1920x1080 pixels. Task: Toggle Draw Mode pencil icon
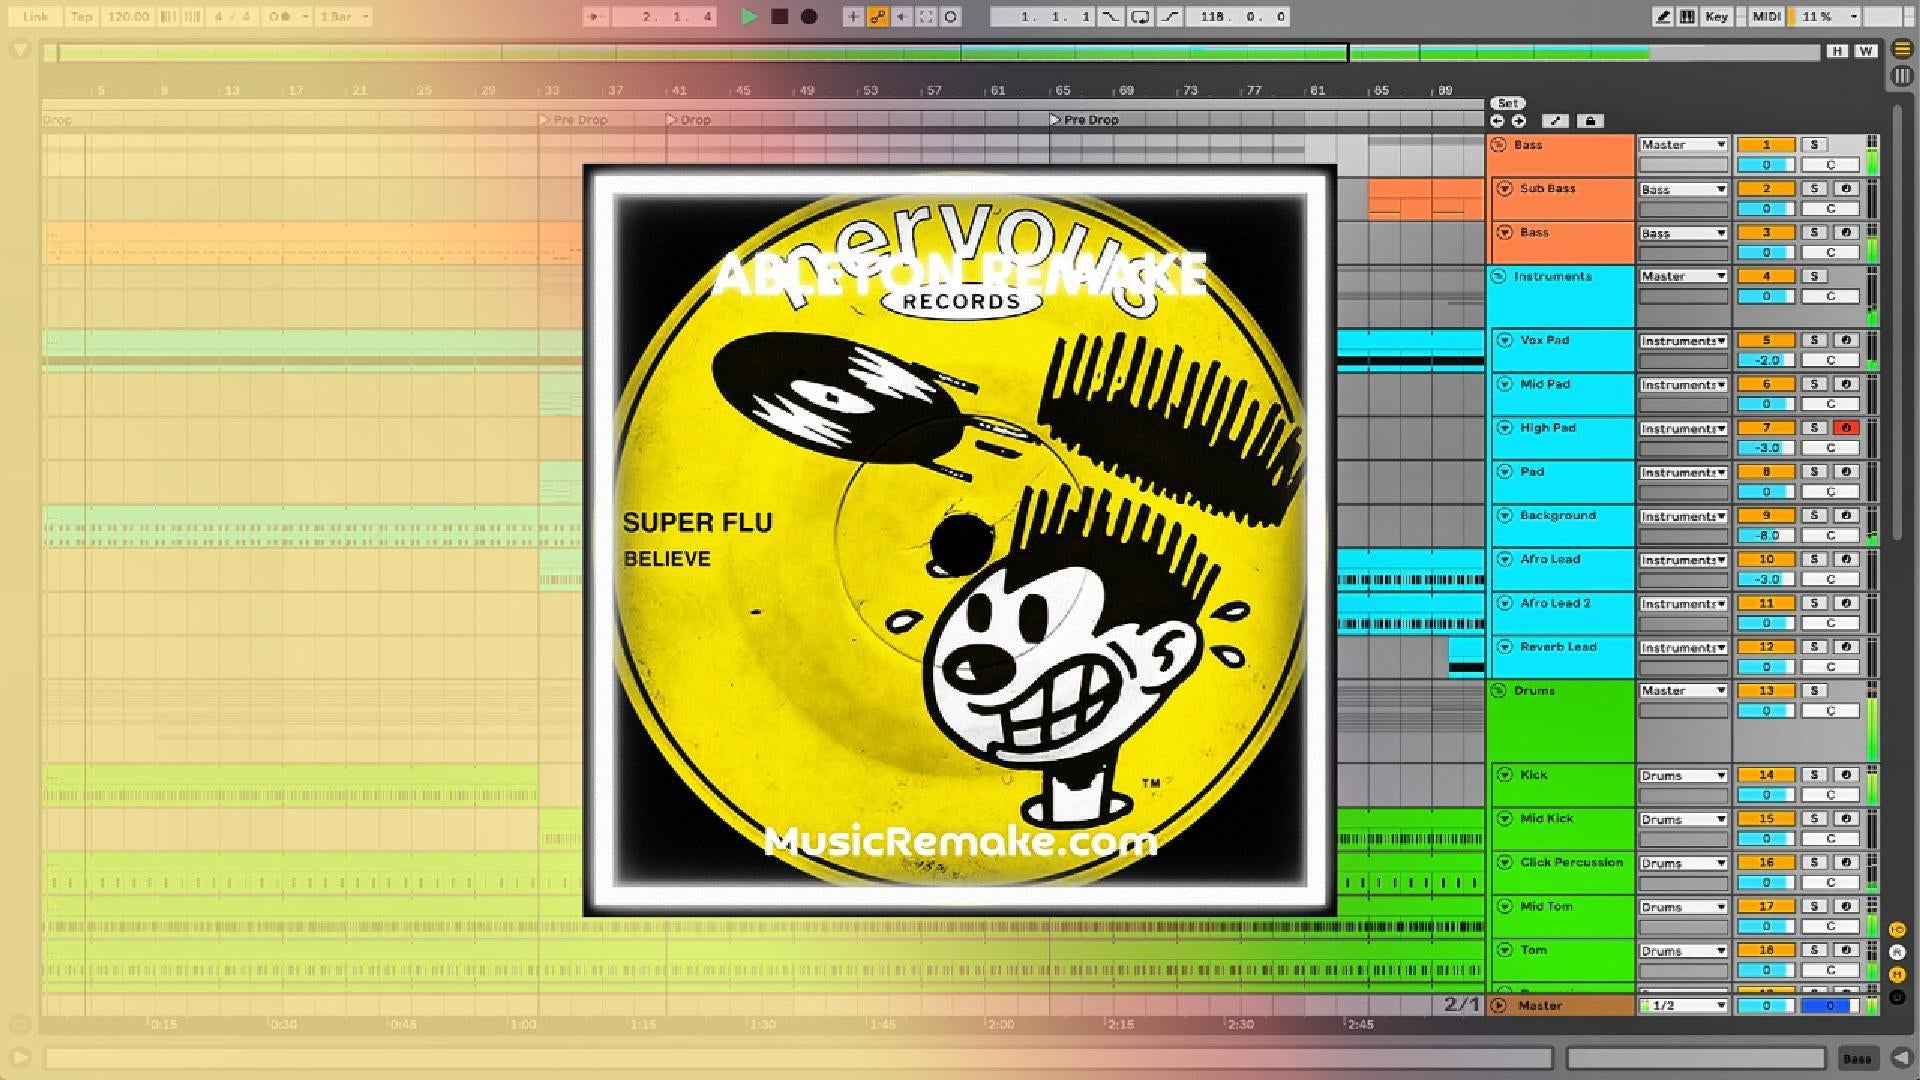(x=1663, y=16)
